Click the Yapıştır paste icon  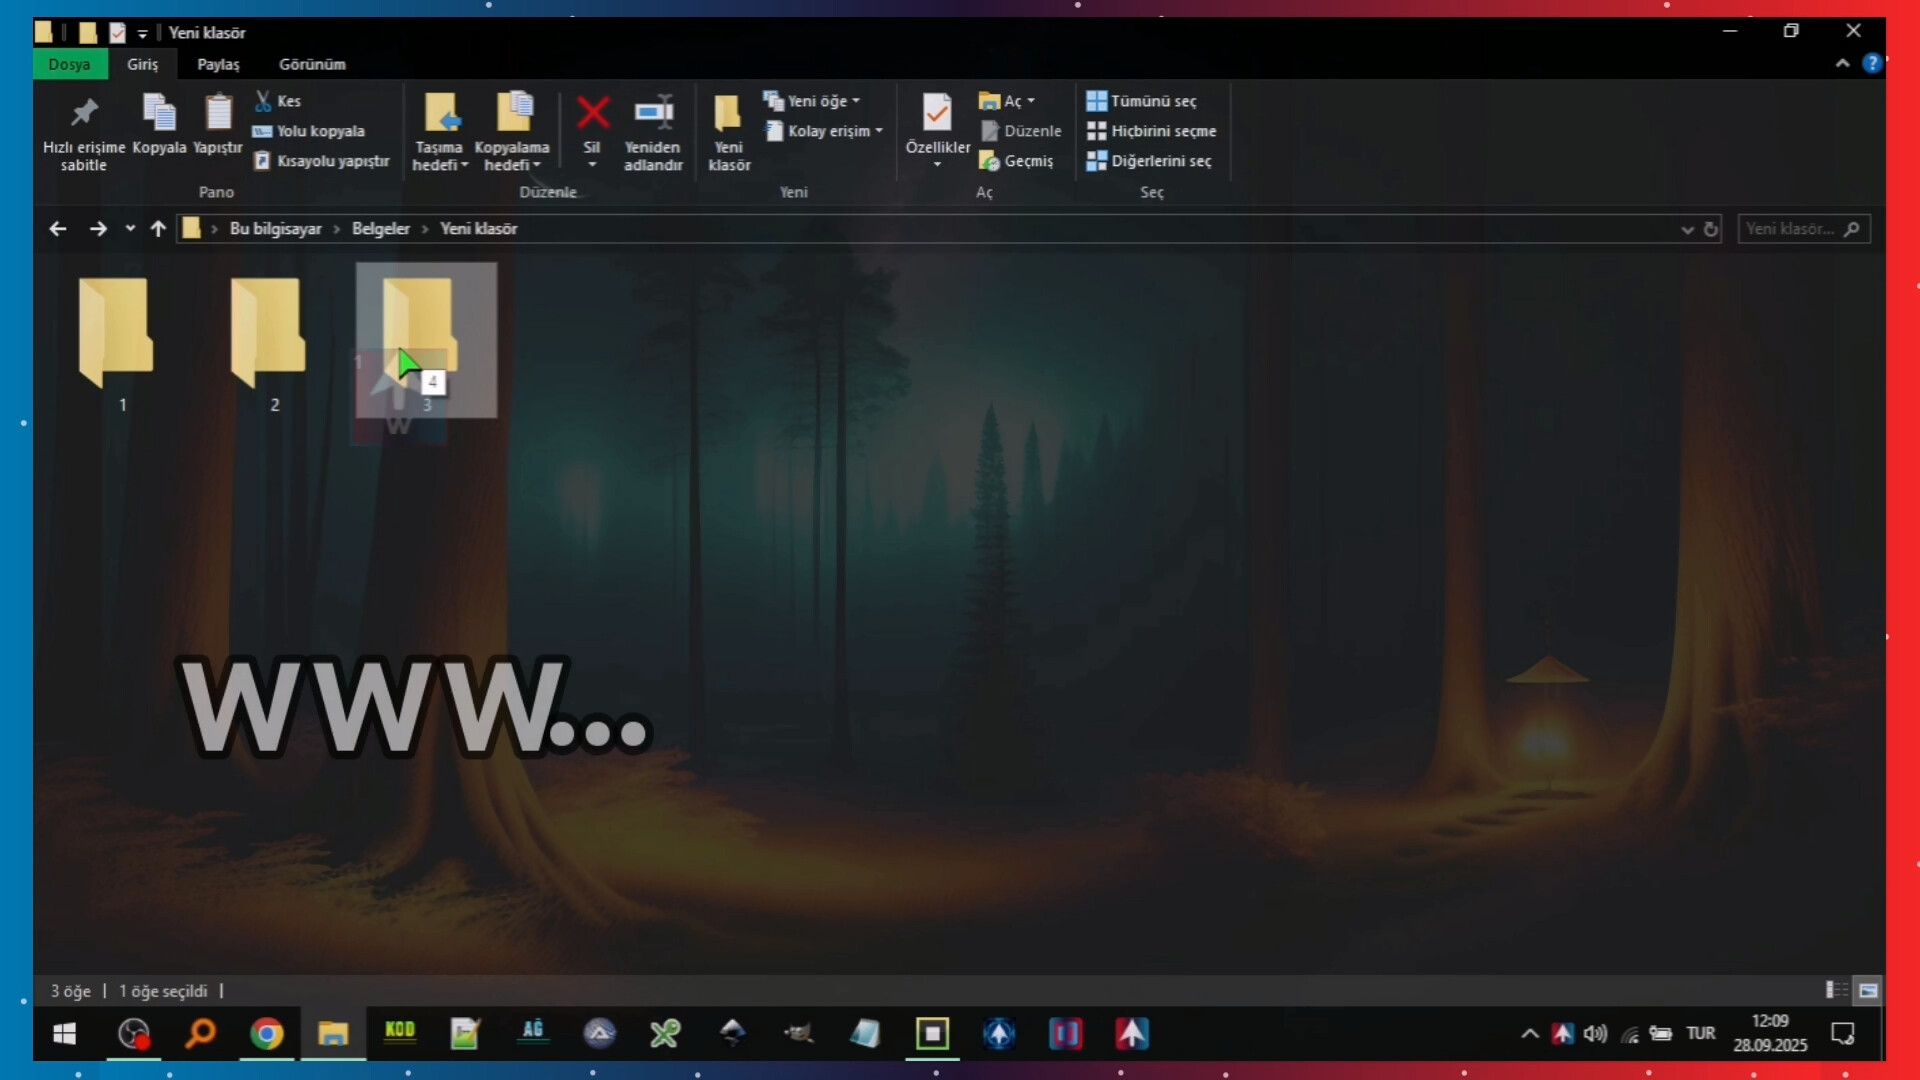click(x=218, y=113)
